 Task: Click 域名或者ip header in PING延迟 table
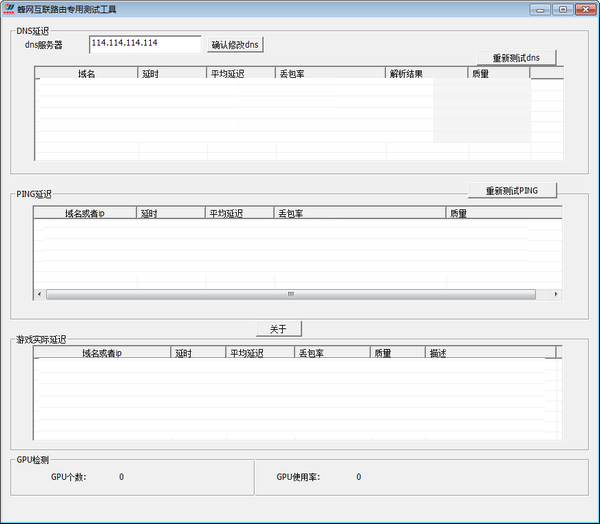coord(84,213)
